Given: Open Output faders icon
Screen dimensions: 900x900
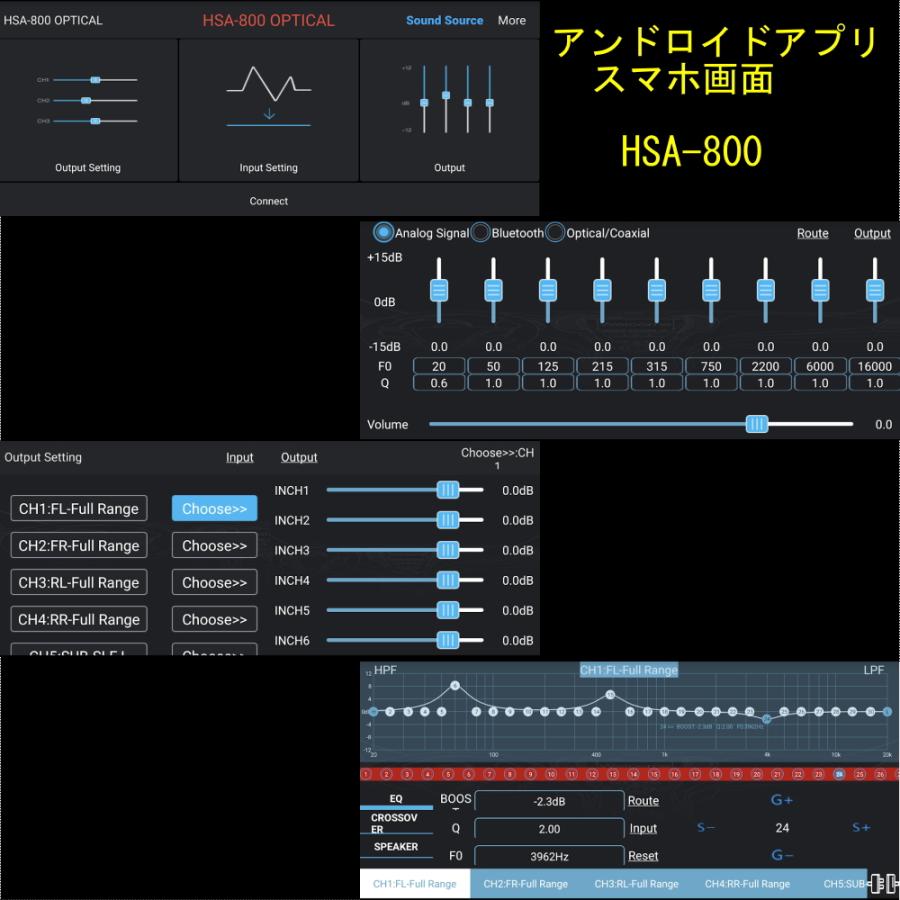Looking at the screenshot, I should pos(448,99).
